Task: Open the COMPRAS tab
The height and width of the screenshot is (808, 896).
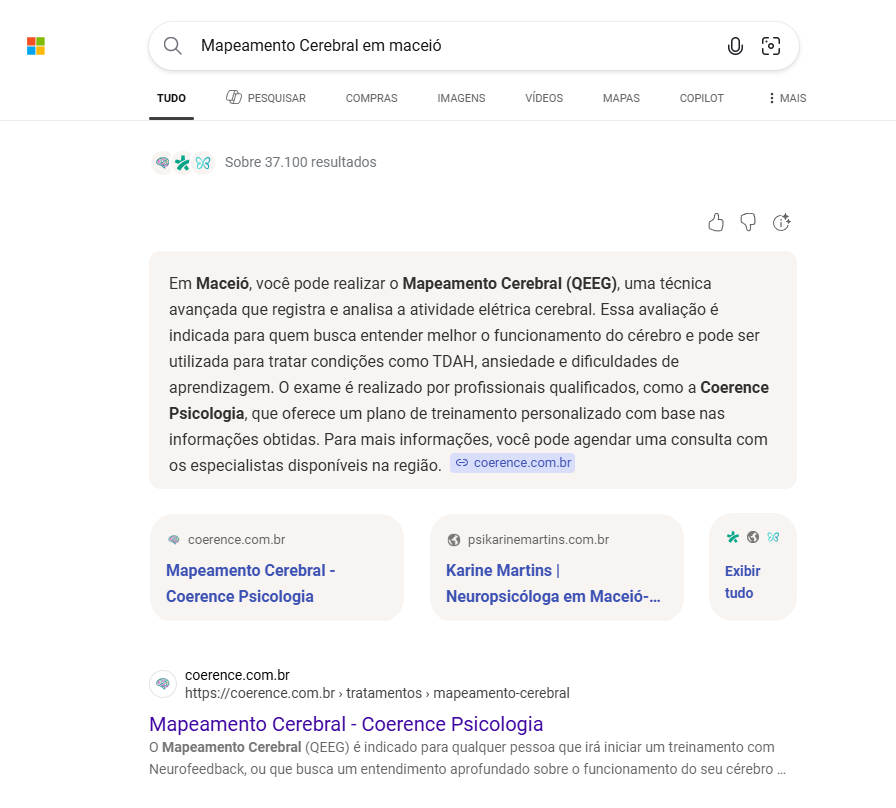Action: (x=371, y=98)
